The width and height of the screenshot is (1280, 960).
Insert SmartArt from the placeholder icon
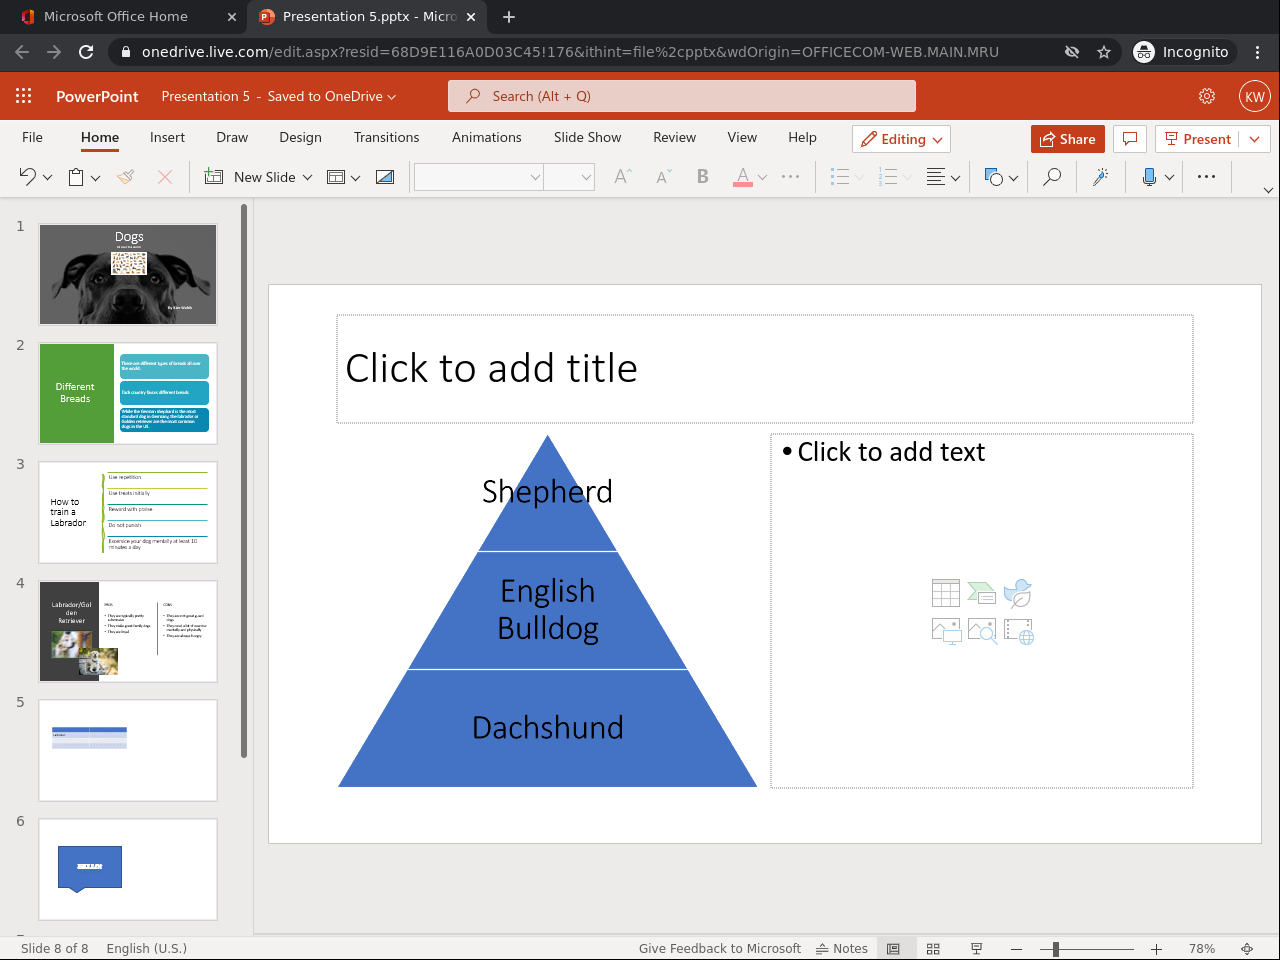982,593
